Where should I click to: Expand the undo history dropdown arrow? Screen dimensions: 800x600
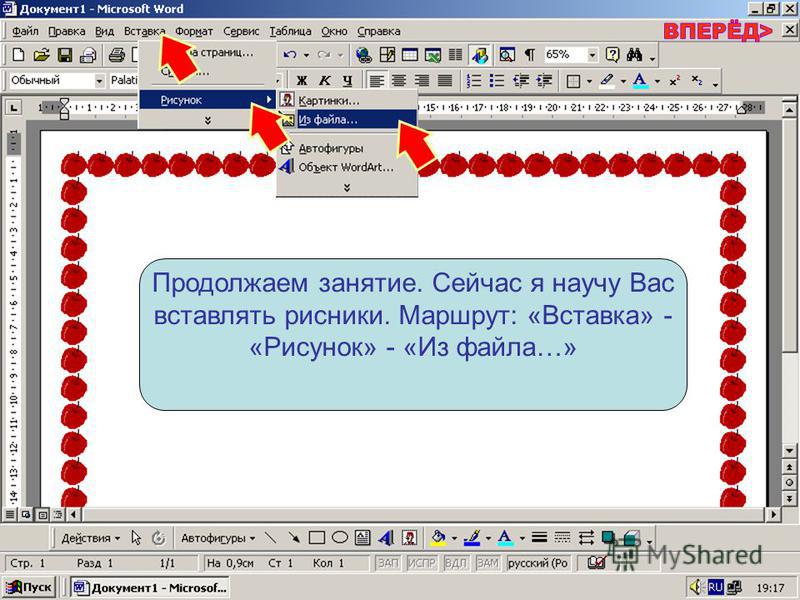[306, 55]
